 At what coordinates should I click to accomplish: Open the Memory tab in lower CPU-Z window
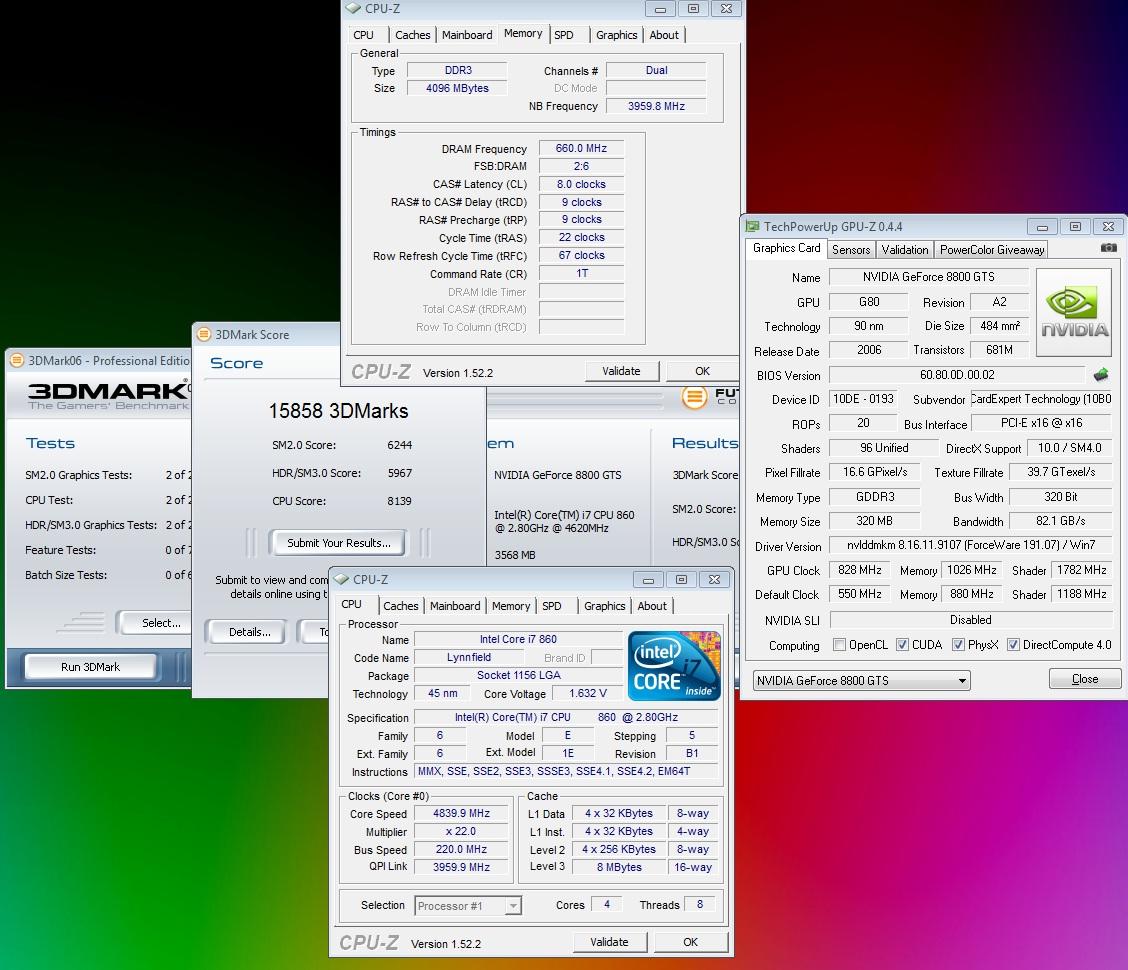pos(511,606)
